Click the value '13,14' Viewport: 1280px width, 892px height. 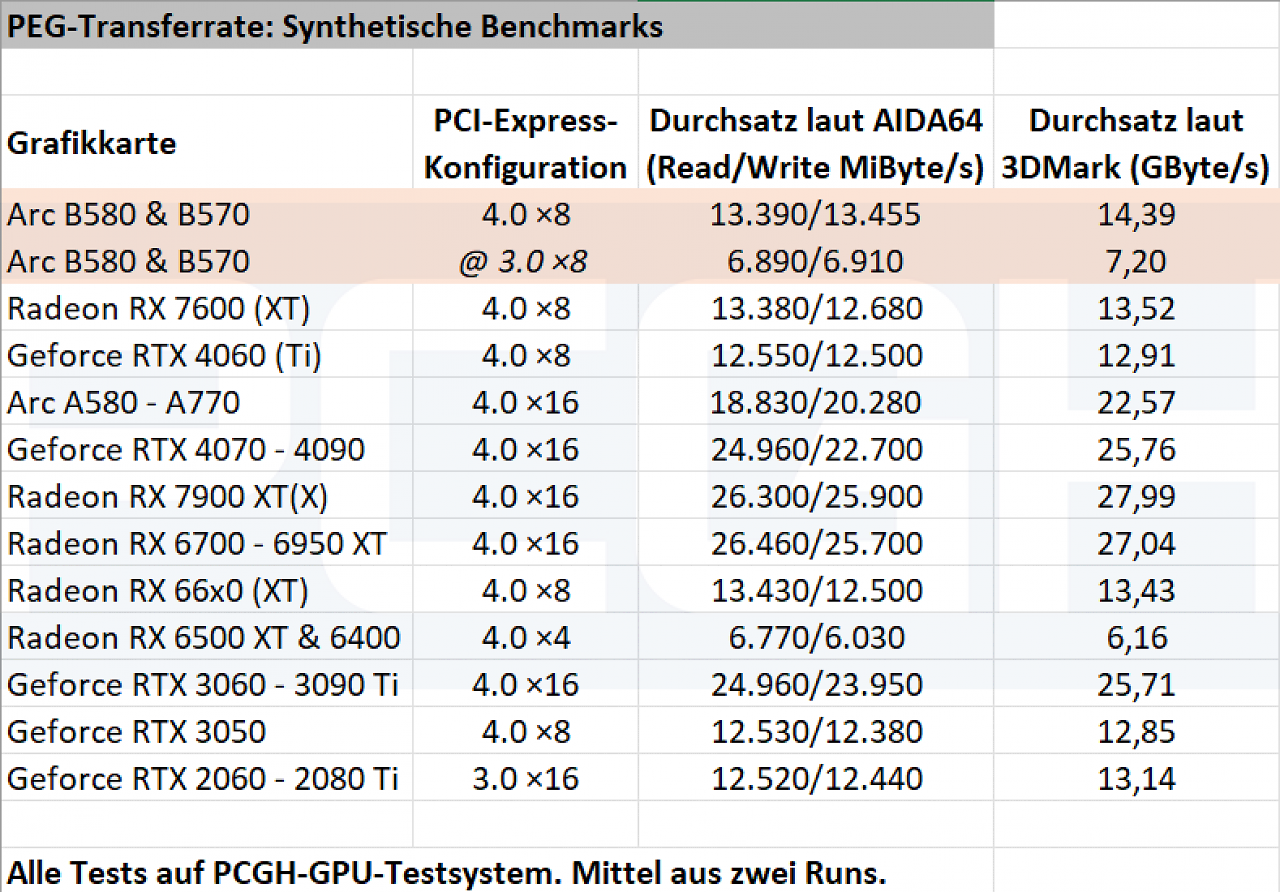pos(1136,777)
